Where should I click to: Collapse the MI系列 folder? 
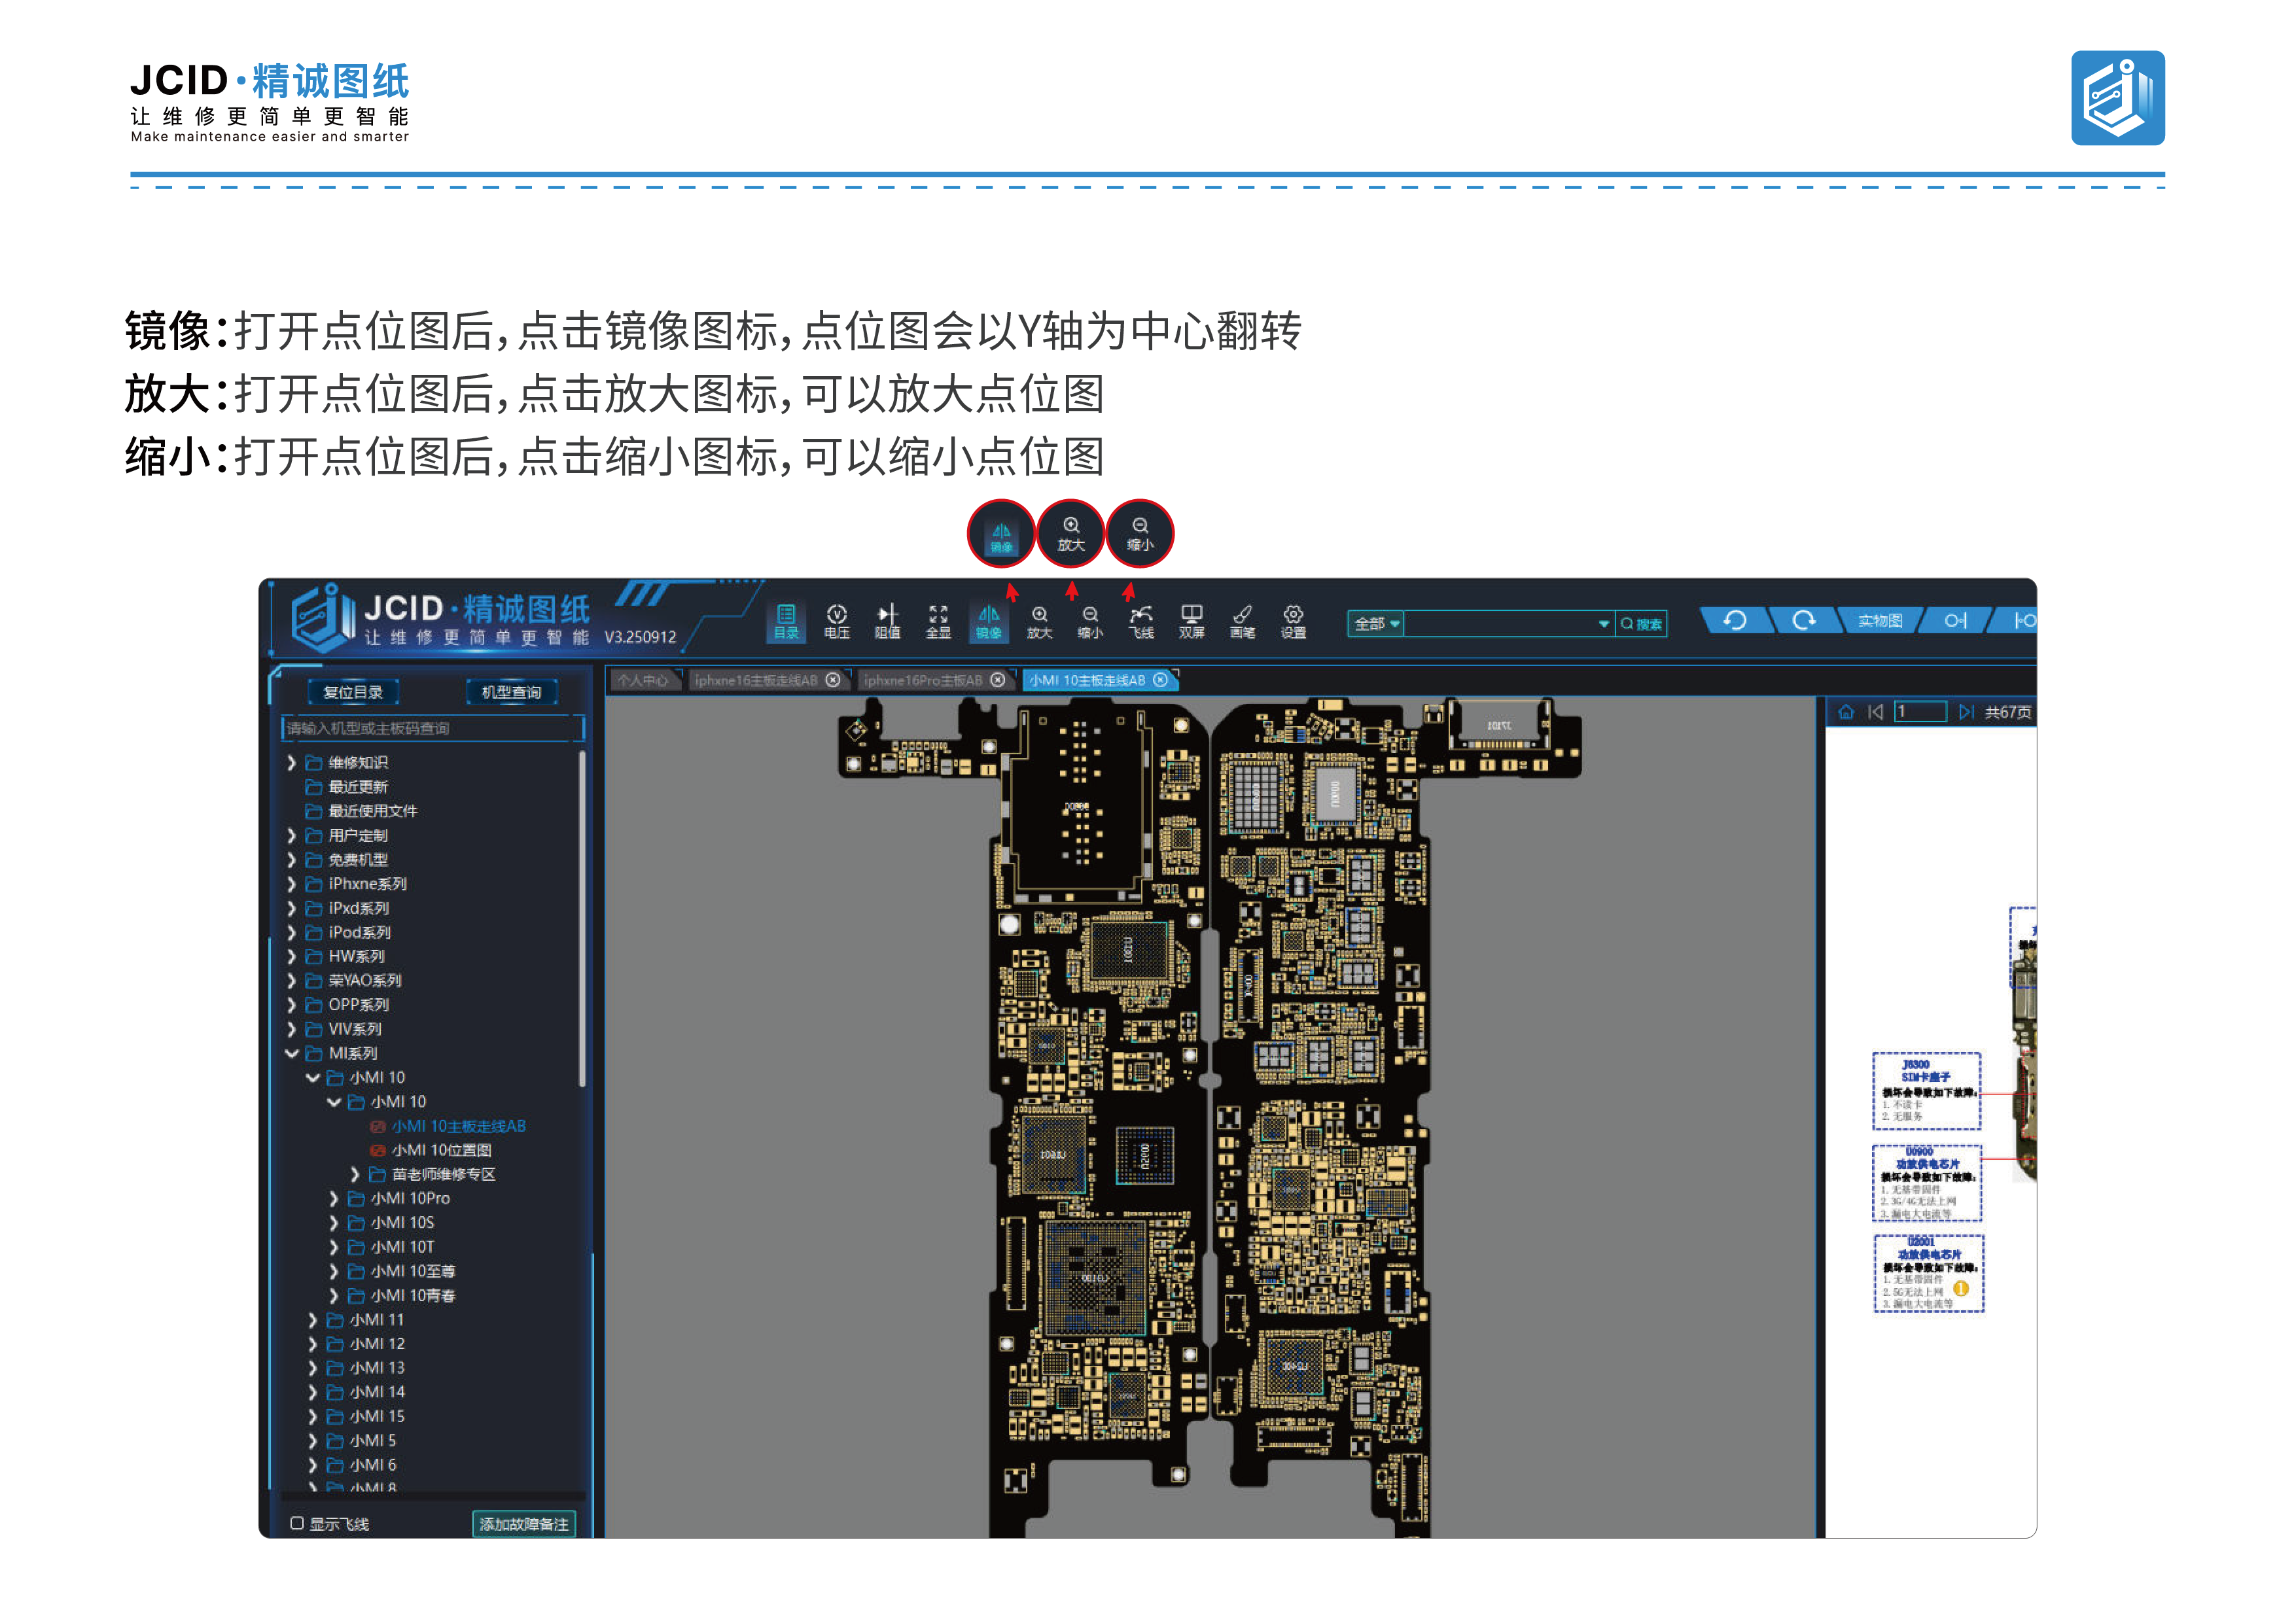(292, 1053)
